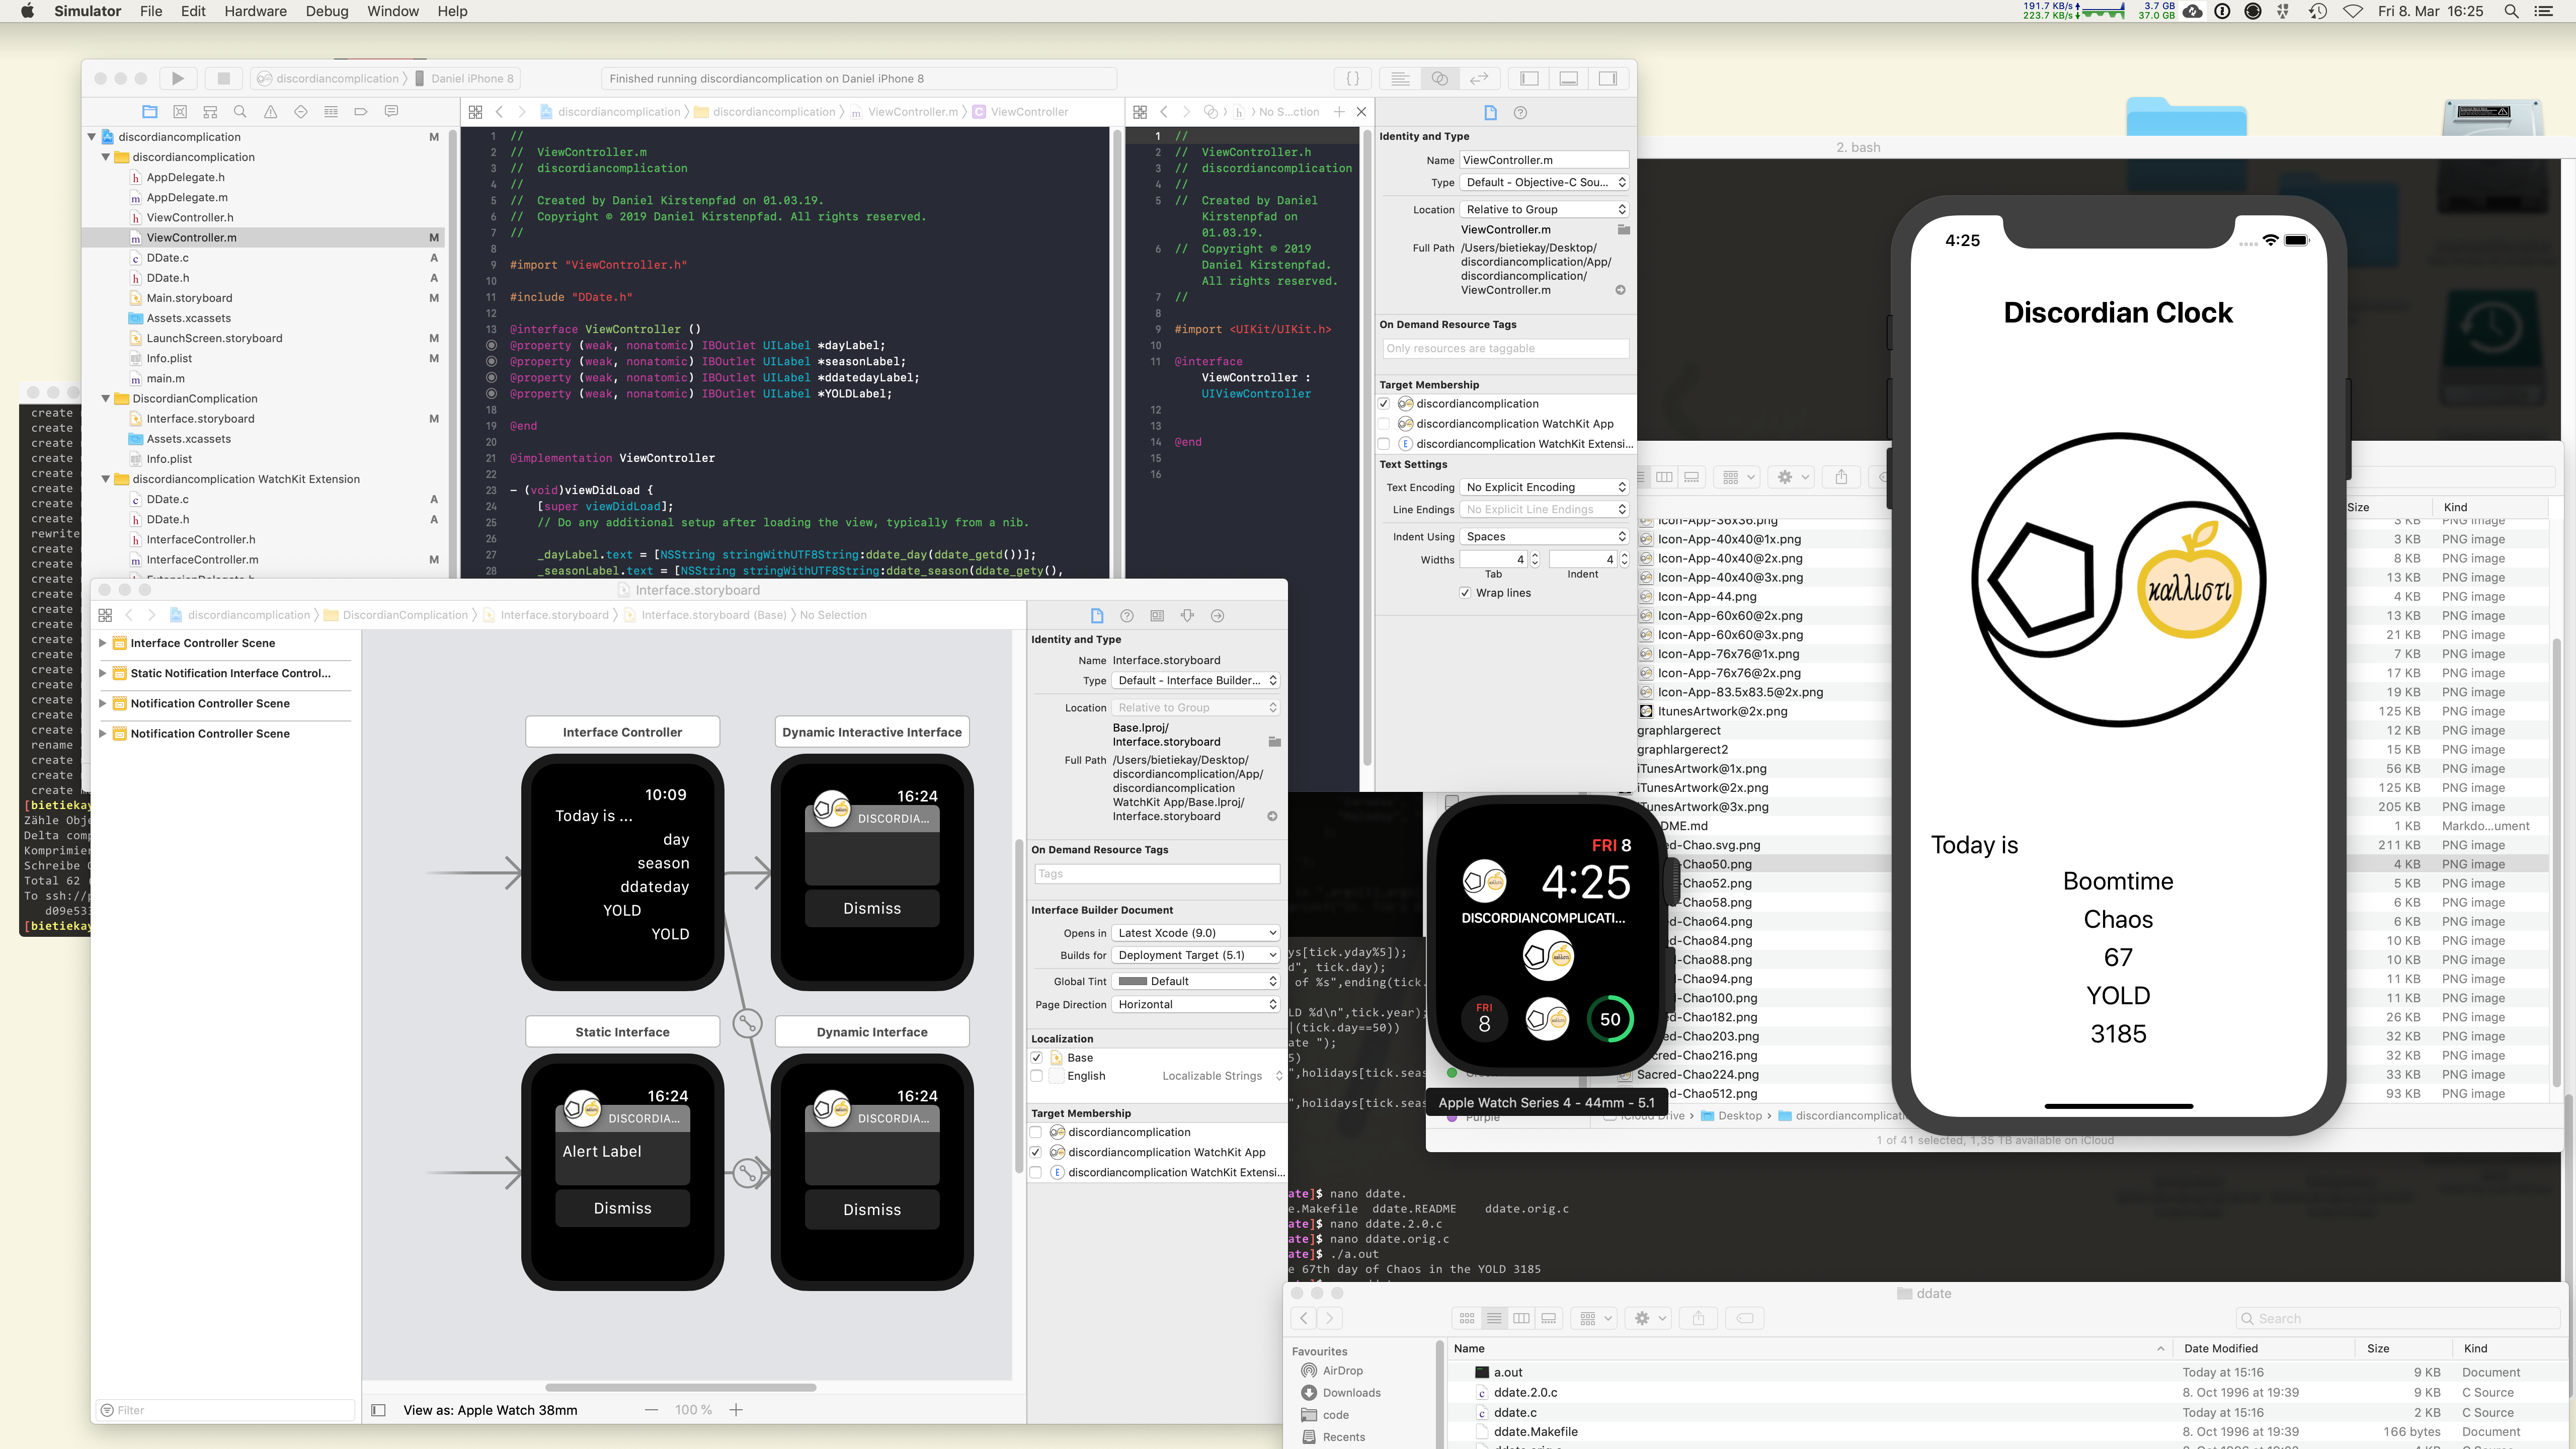Open Page Direction dropdown set to Horizontal
The width and height of the screenshot is (2576, 1449).
1196,1005
